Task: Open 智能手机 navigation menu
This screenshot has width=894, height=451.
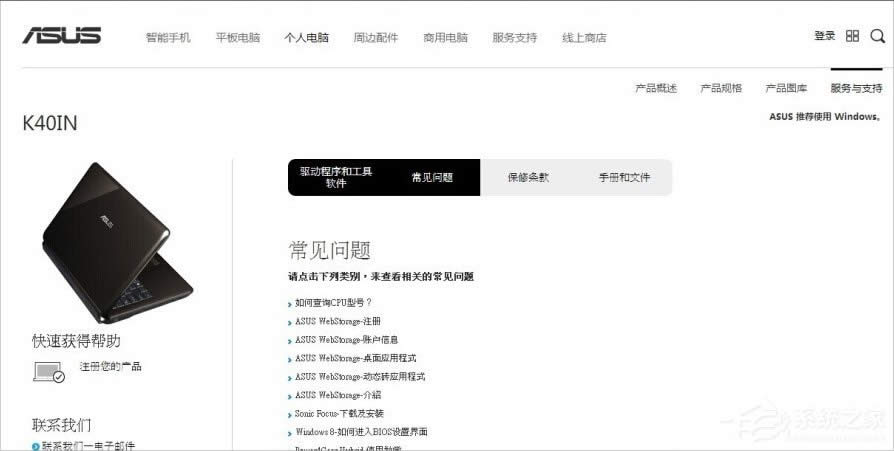Action: click(x=168, y=38)
